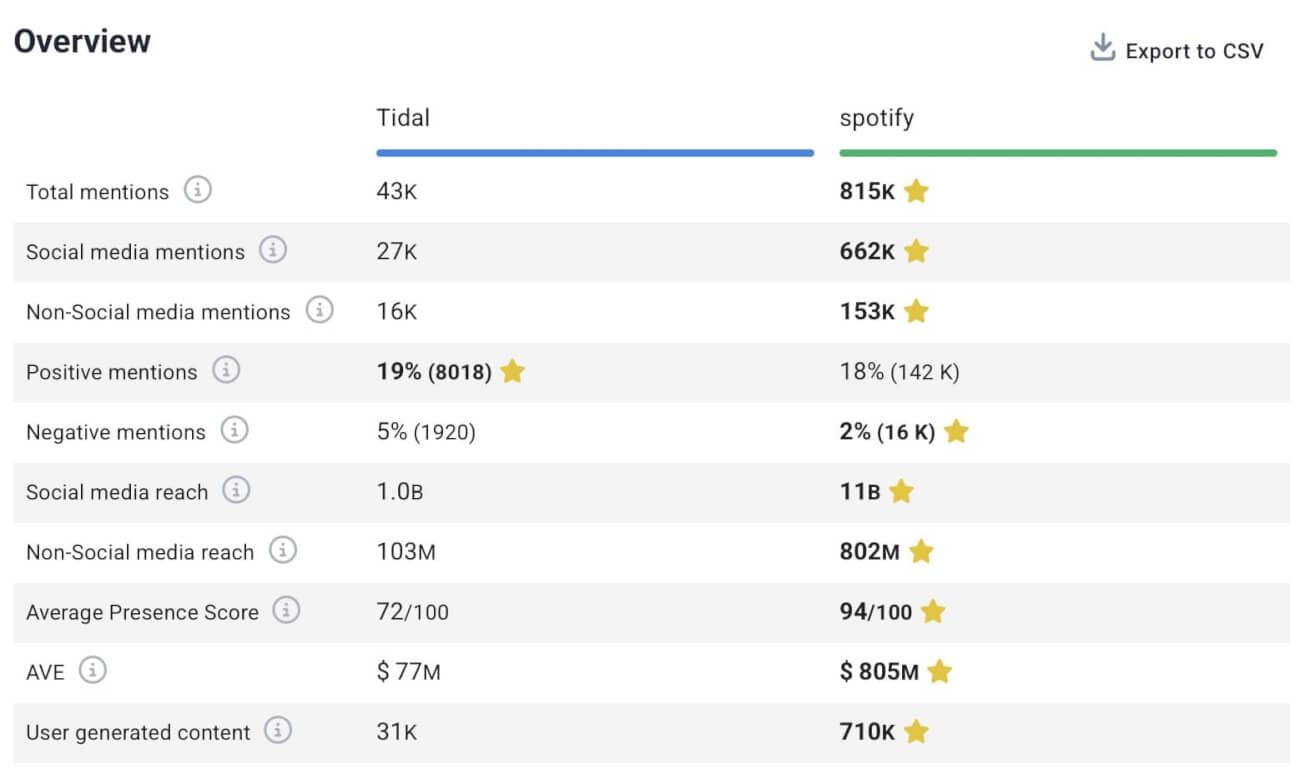Viewport: 1300px width, 784px height.
Task: Click the Social media mentions info icon
Action: 273,252
